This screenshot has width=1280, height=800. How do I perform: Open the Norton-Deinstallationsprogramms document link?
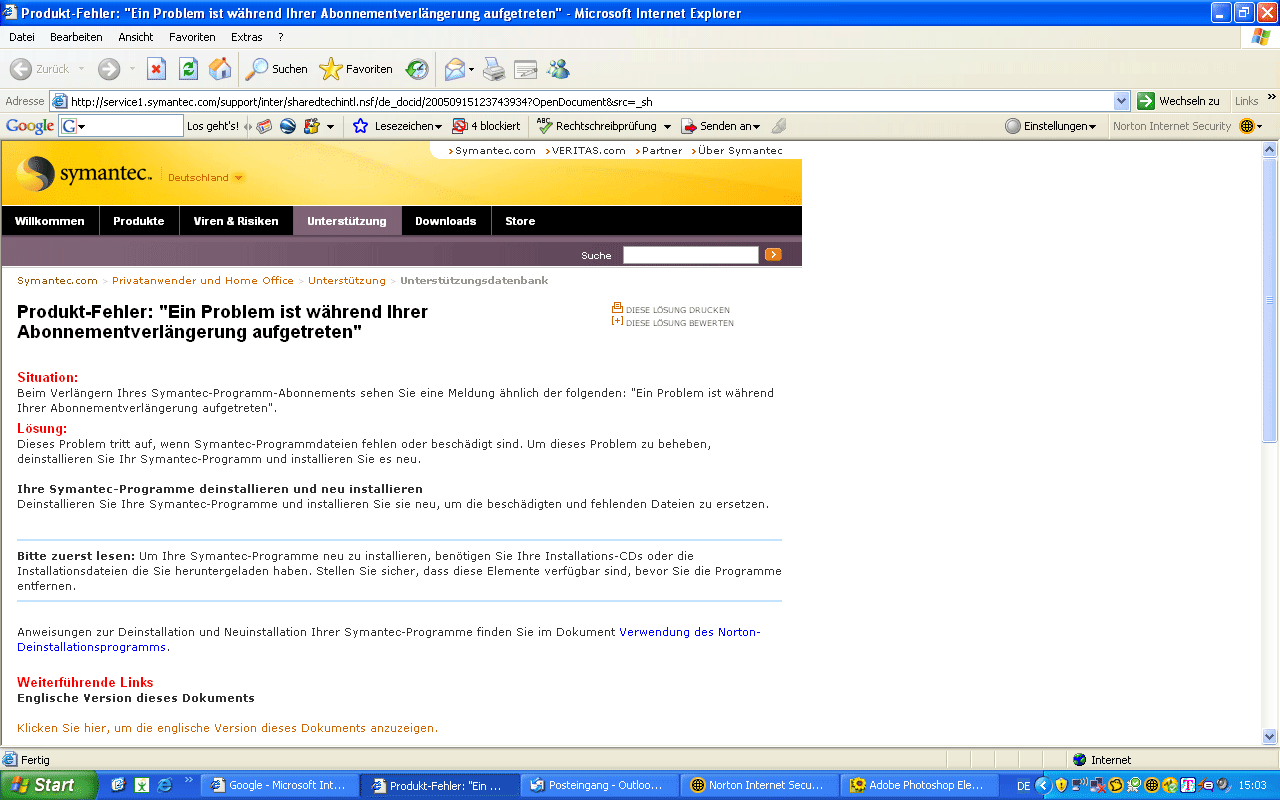389,640
